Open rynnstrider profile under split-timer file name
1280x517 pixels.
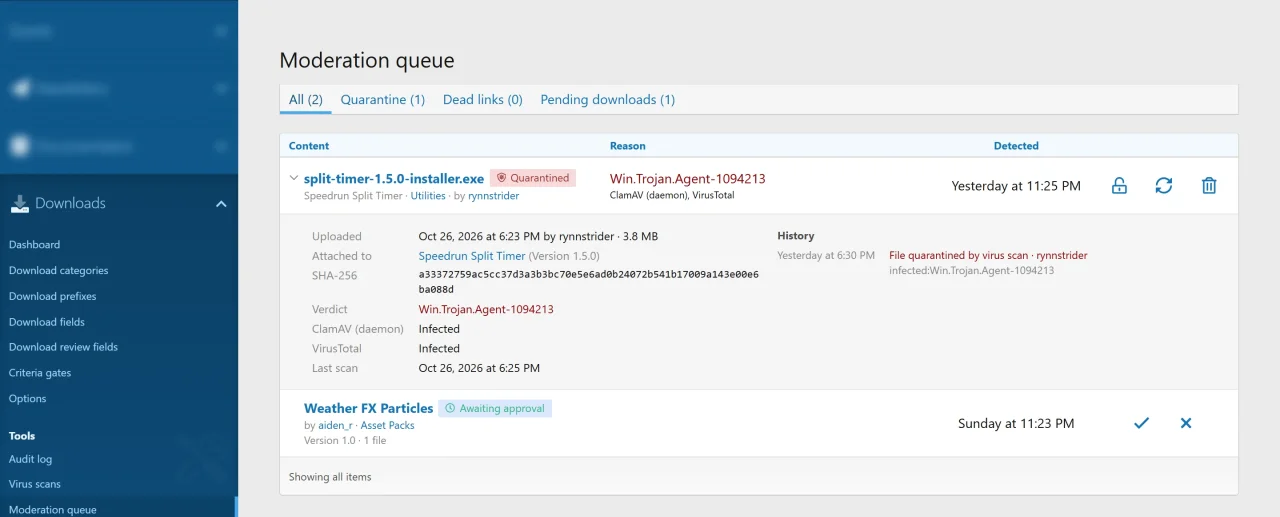493,196
